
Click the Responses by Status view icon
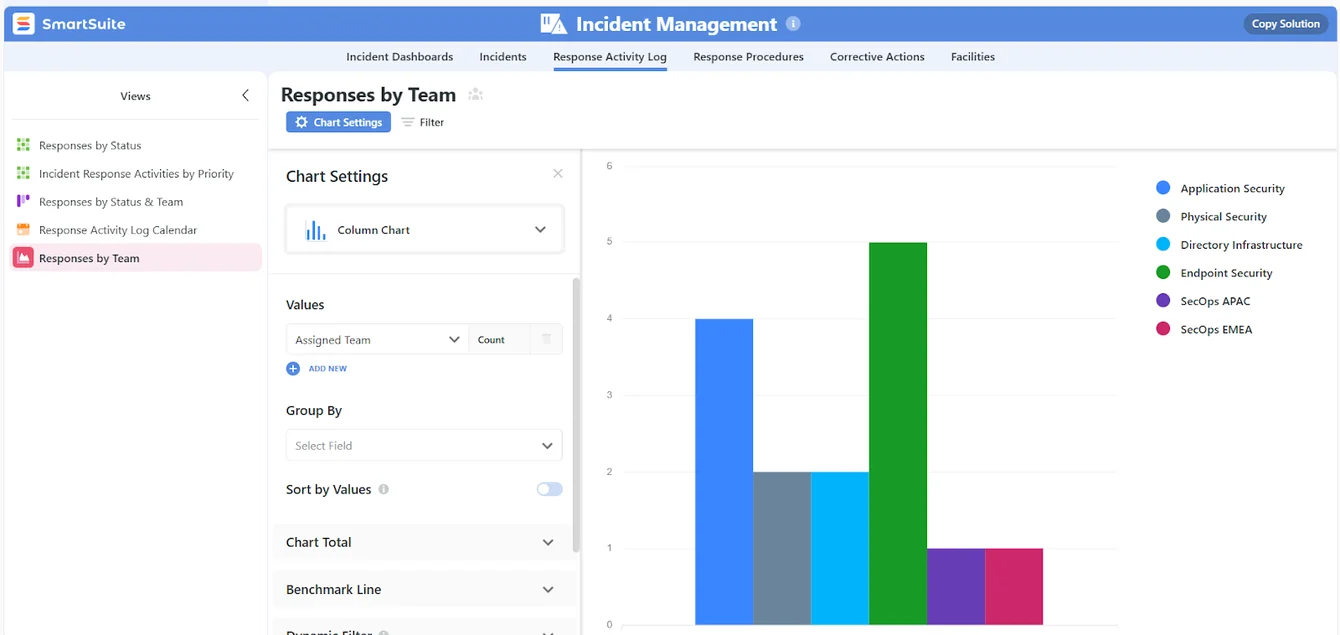pos(23,145)
